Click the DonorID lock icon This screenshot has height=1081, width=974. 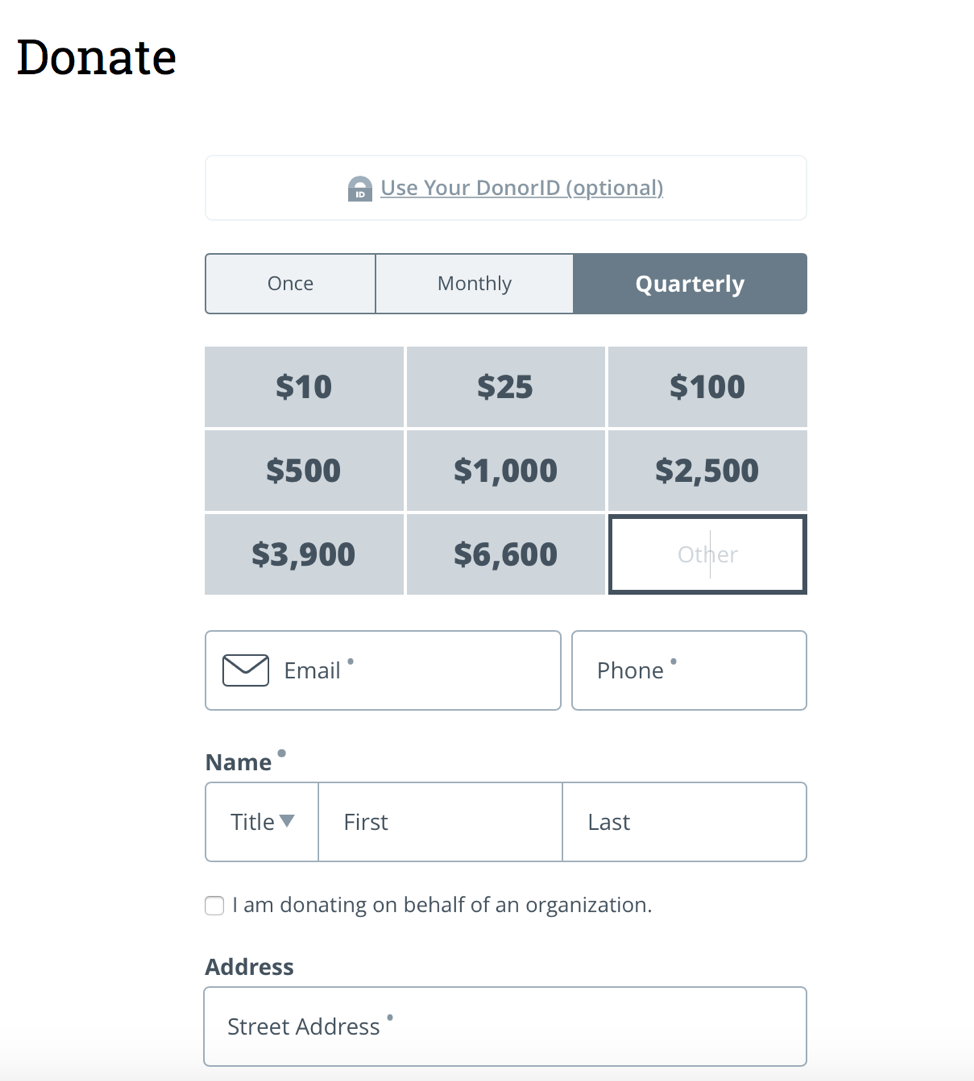coord(359,188)
